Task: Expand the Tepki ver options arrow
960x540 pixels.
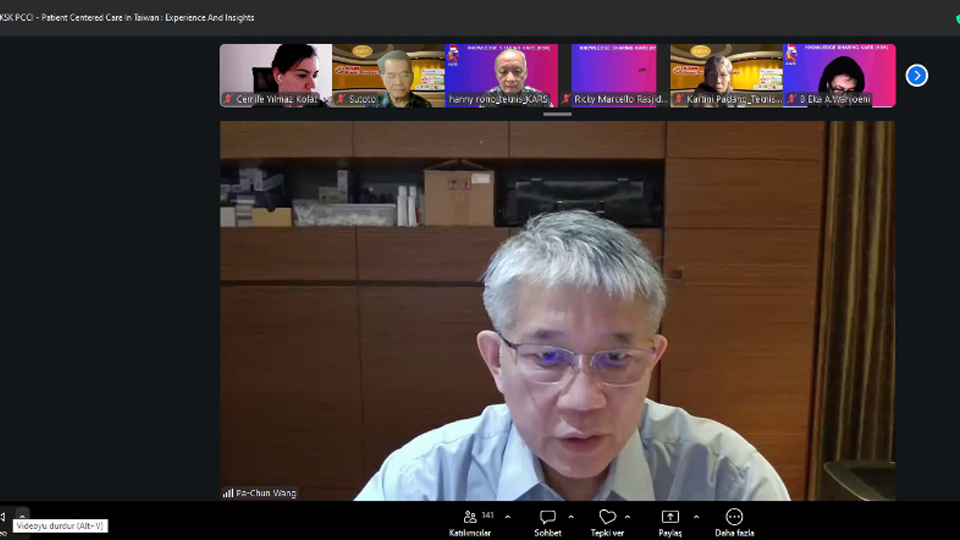Action: point(628,517)
